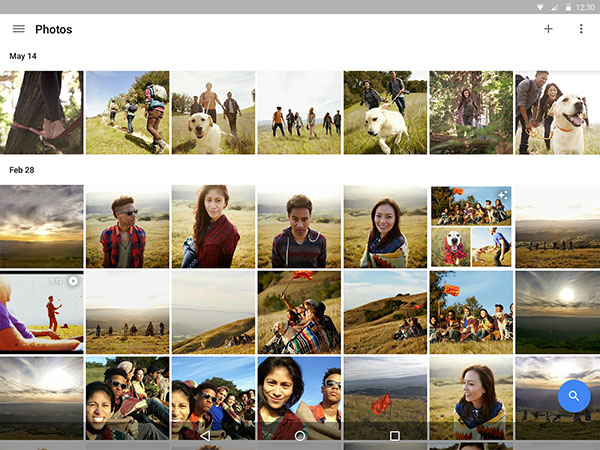Tap the blue search floating button
The image size is (600, 450).
click(x=573, y=397)
